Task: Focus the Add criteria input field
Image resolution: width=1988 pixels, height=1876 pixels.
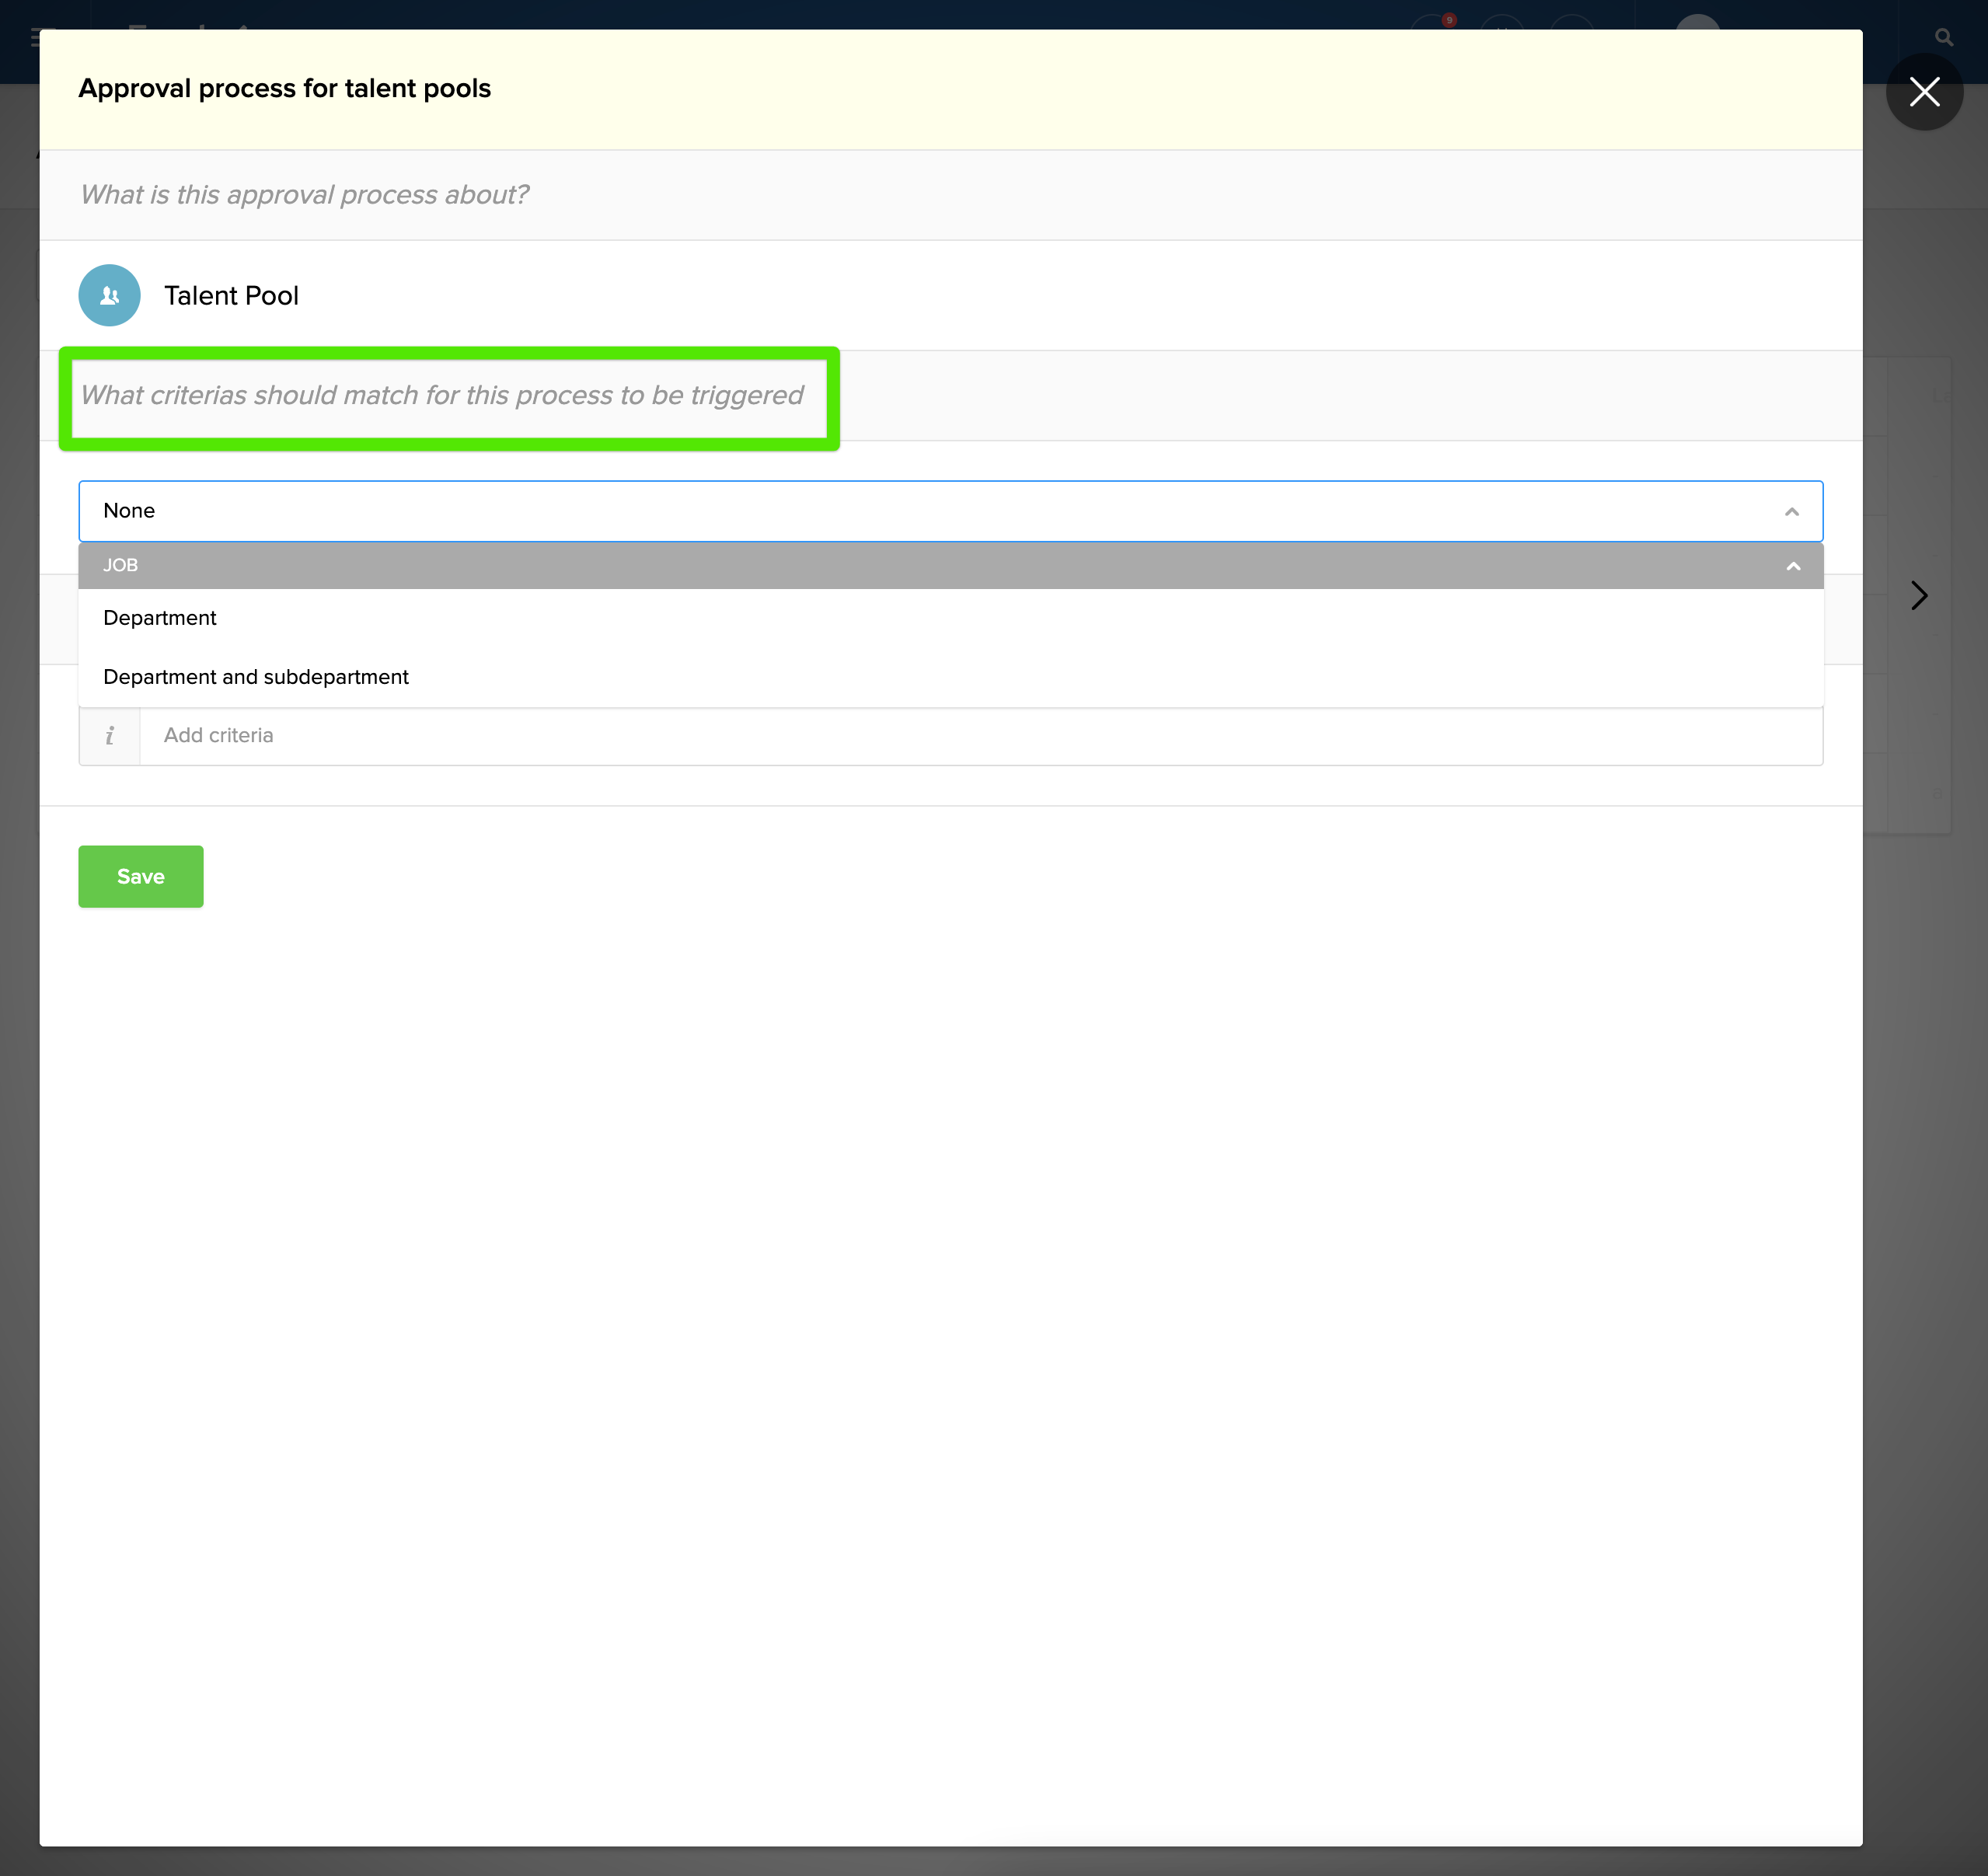Action: point(980,736)
